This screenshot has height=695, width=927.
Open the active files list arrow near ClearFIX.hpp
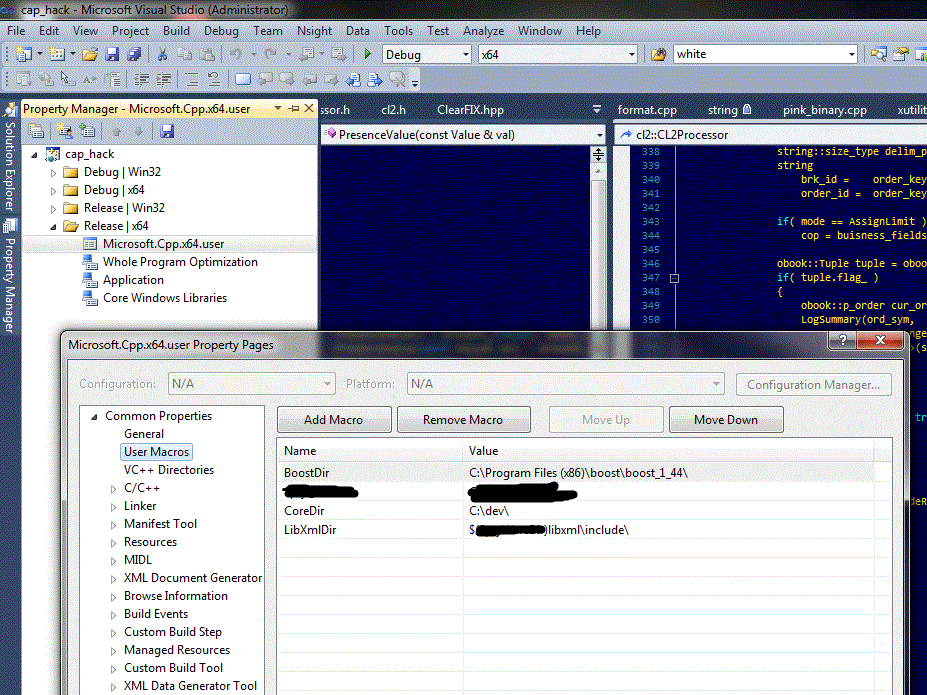pos(597,109)
